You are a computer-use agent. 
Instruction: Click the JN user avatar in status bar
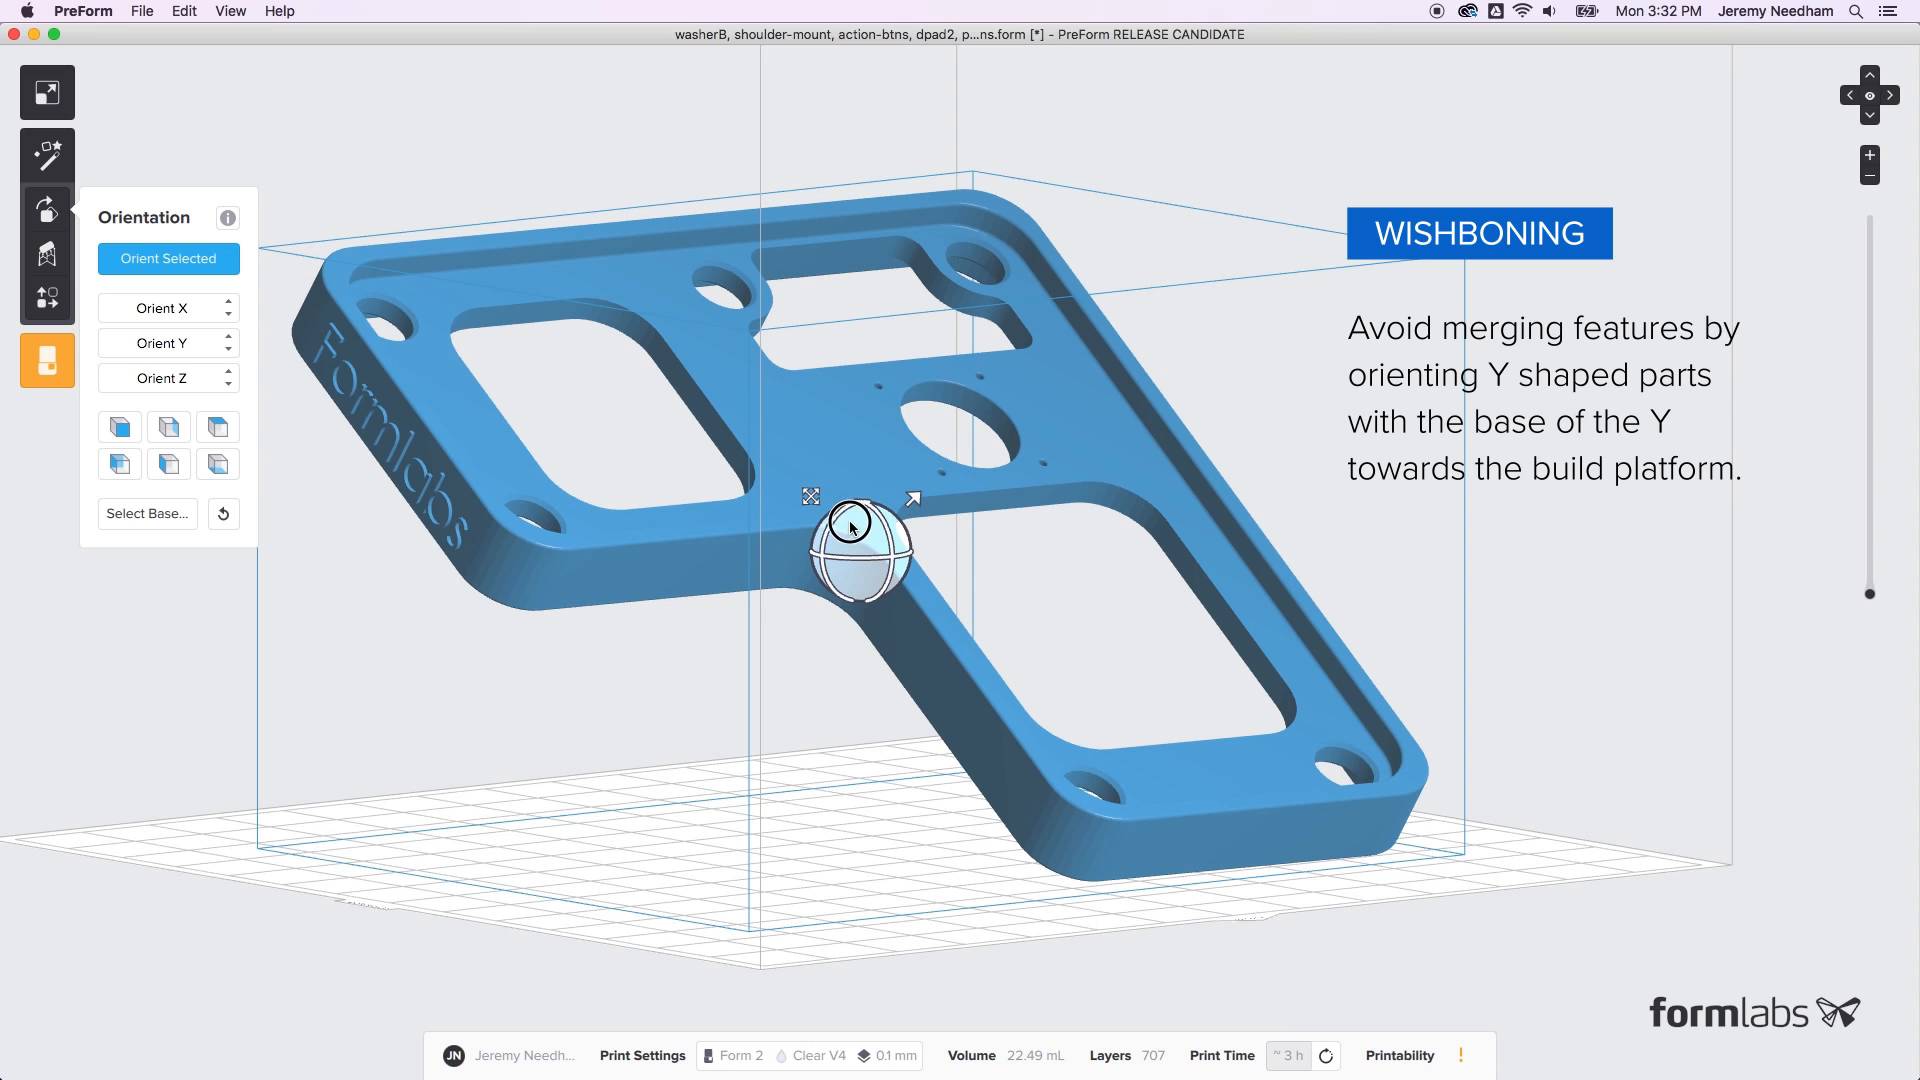click(x=454, y=1056)
